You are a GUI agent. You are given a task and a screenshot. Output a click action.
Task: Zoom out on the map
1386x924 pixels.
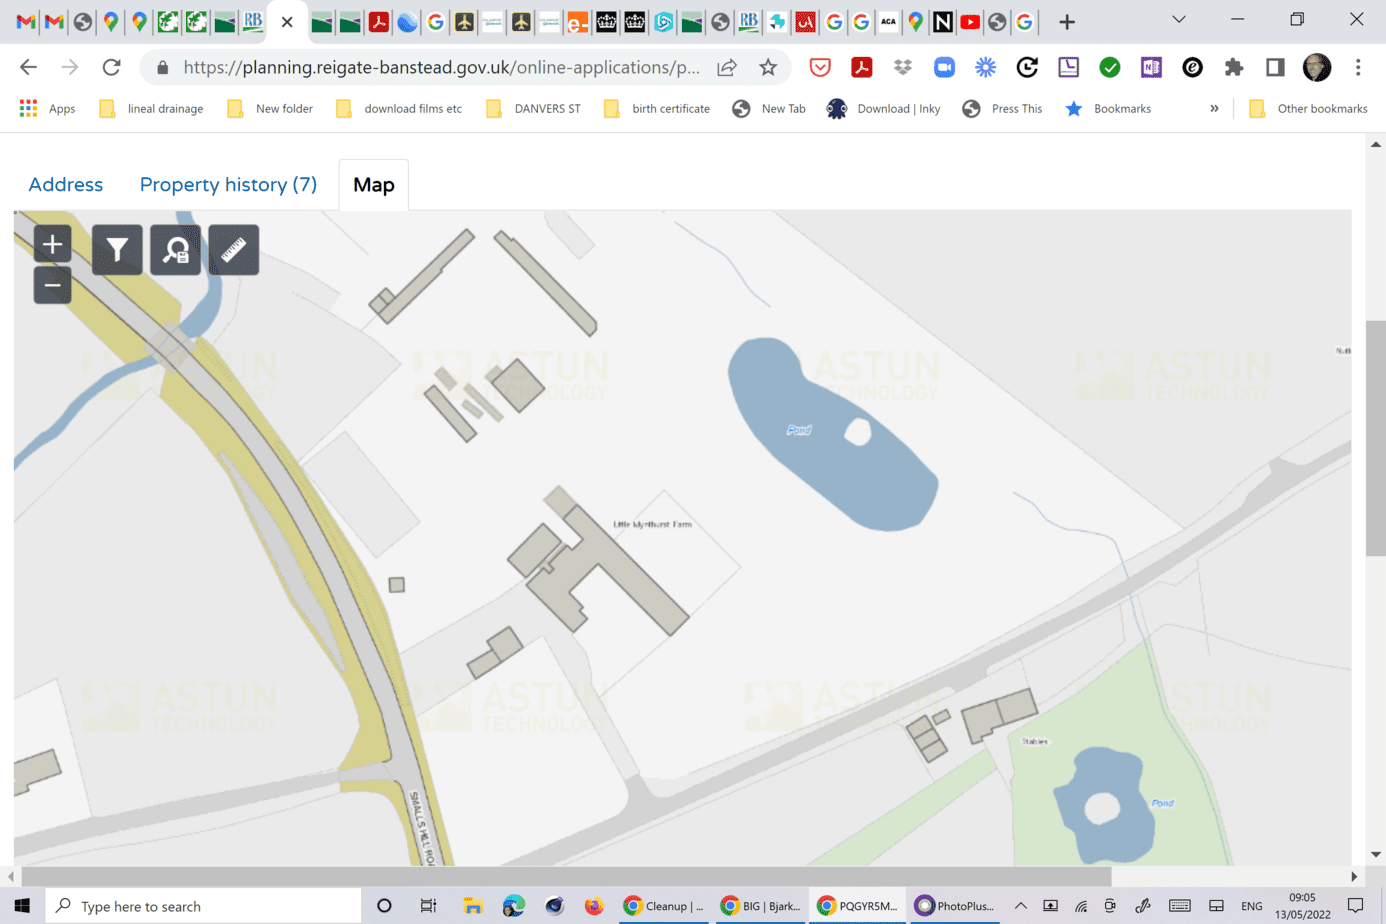pyautogui.click(x=52, y=285)
